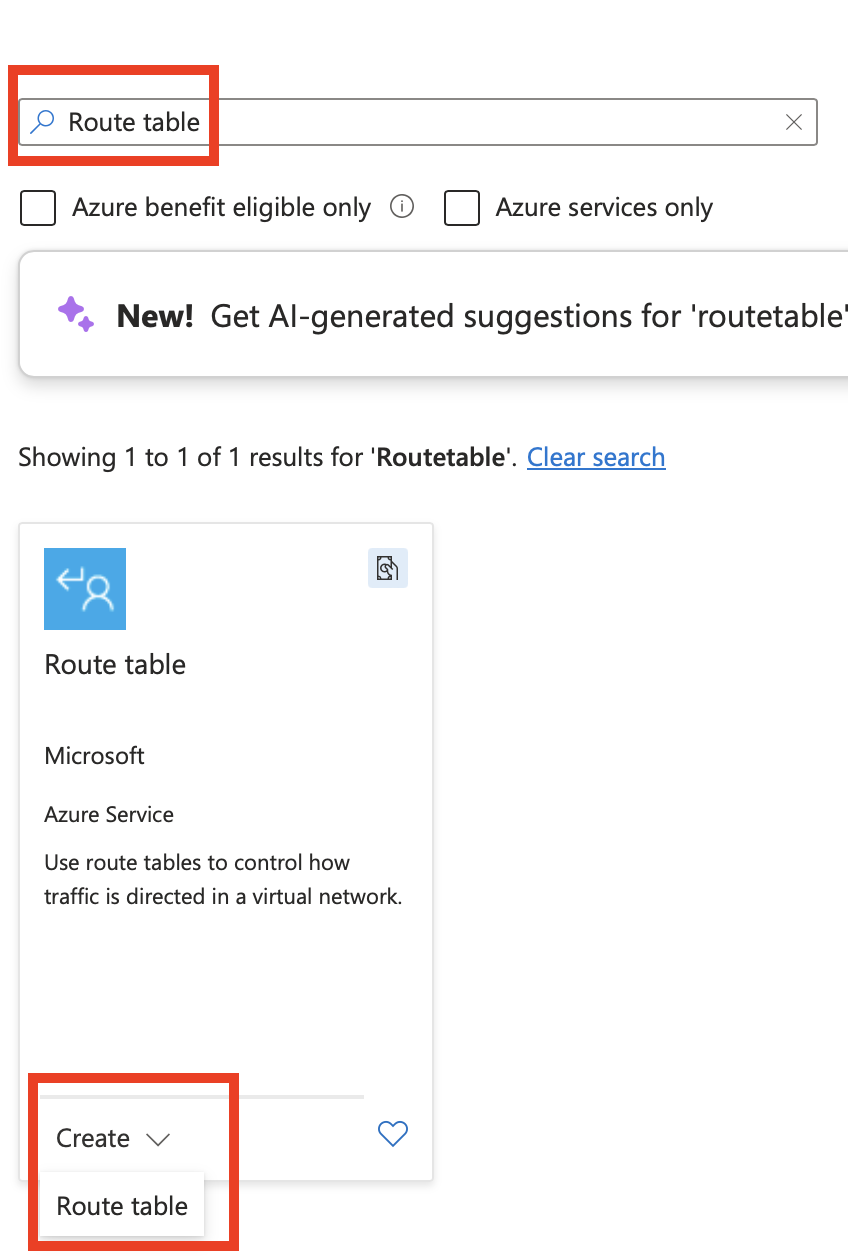The image size is (848, 1256).
Task: Click the 'Microsoft' publisher name on the card
Action: (x=95, y=756)
